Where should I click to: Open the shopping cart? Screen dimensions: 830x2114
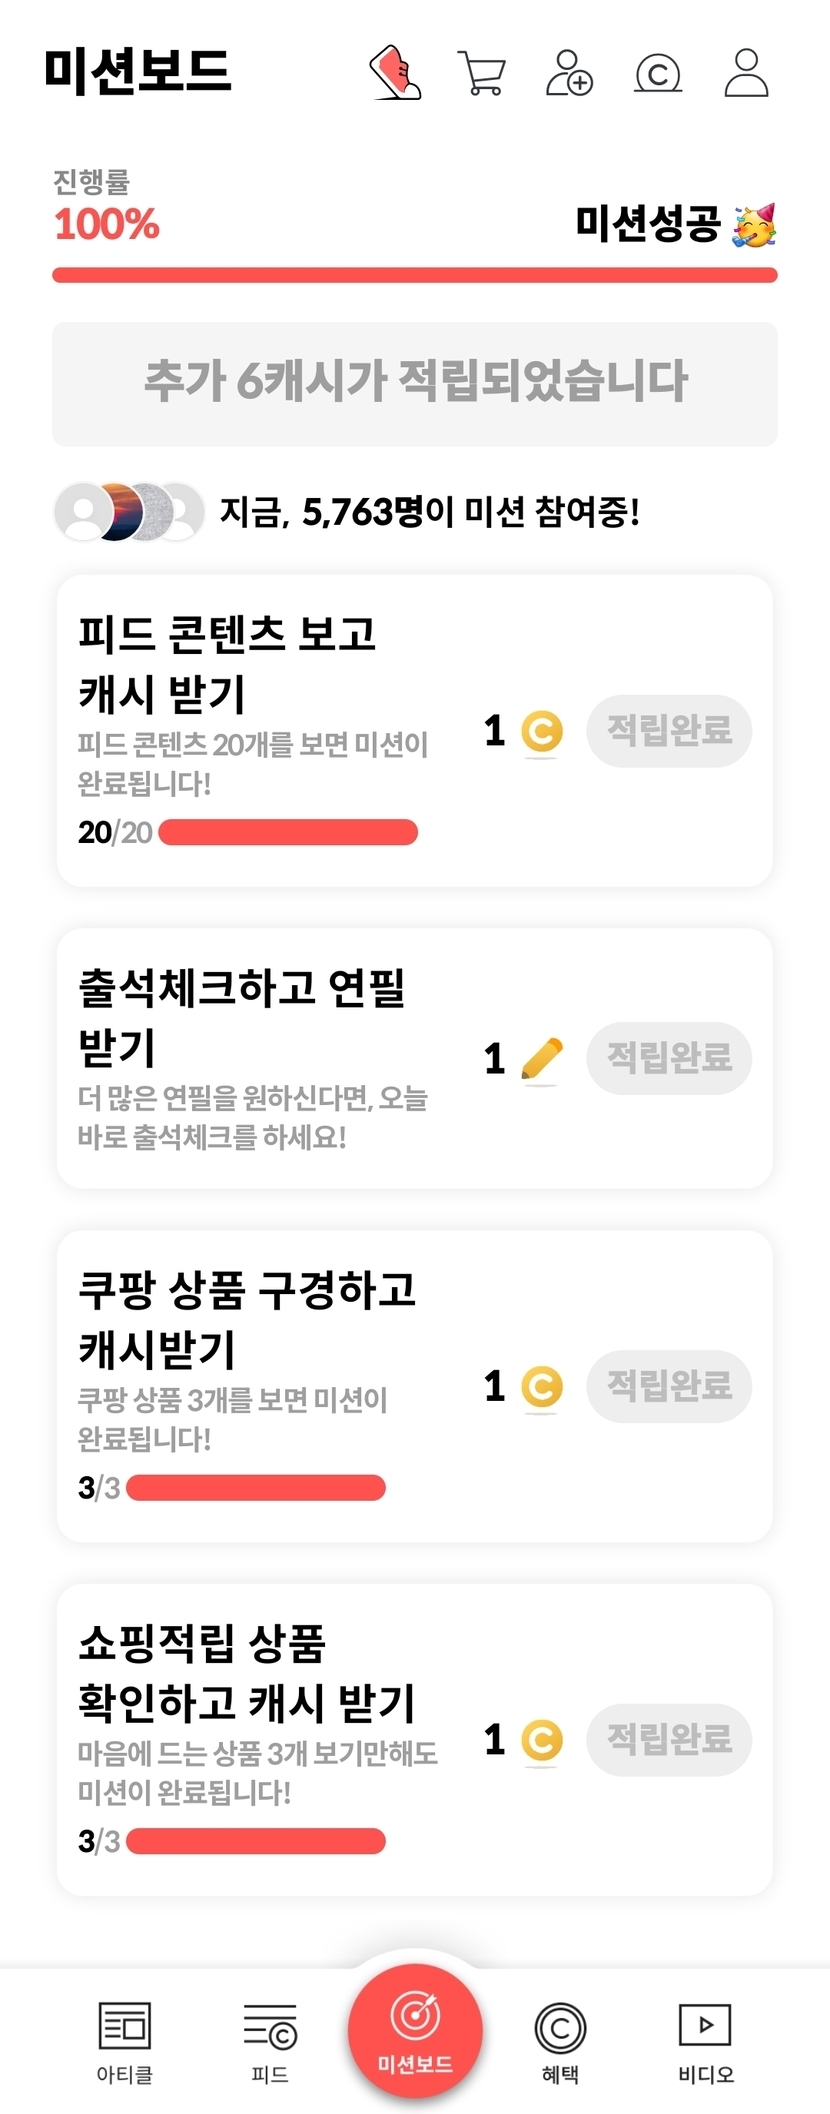click(x=481, y=72)
